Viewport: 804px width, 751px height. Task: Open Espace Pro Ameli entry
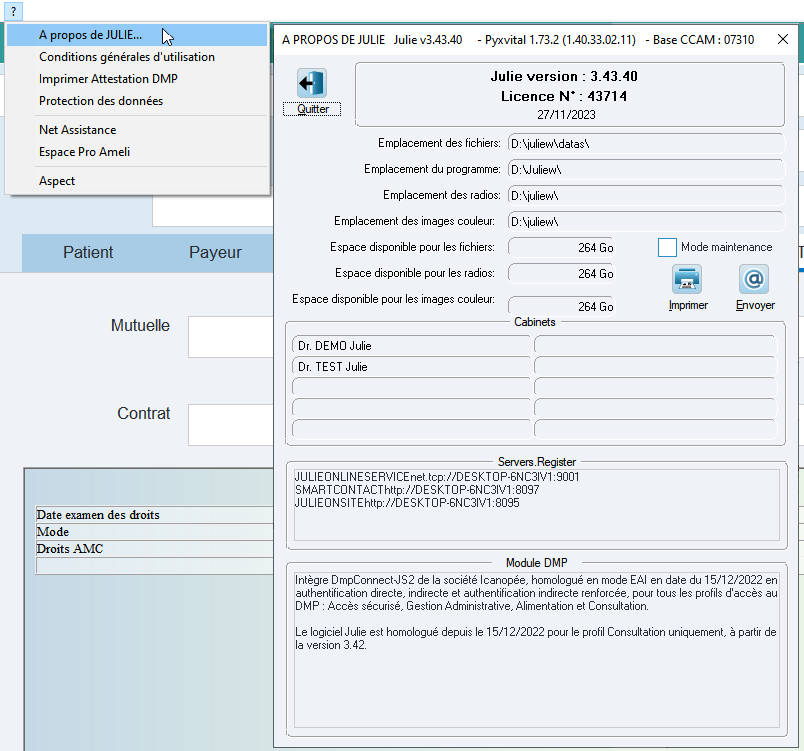(84, 152)
